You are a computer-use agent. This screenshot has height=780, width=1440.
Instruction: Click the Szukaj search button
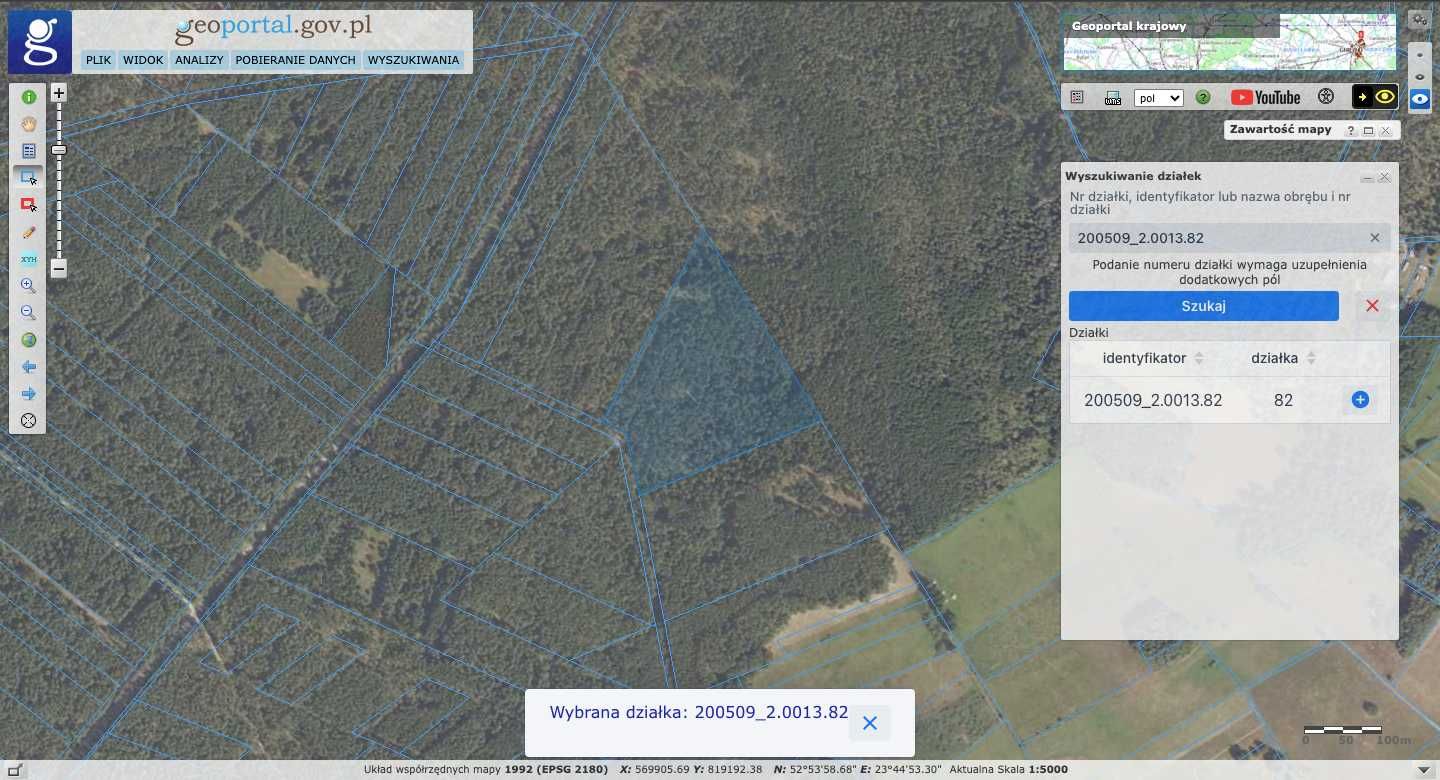coord(1204,306)
